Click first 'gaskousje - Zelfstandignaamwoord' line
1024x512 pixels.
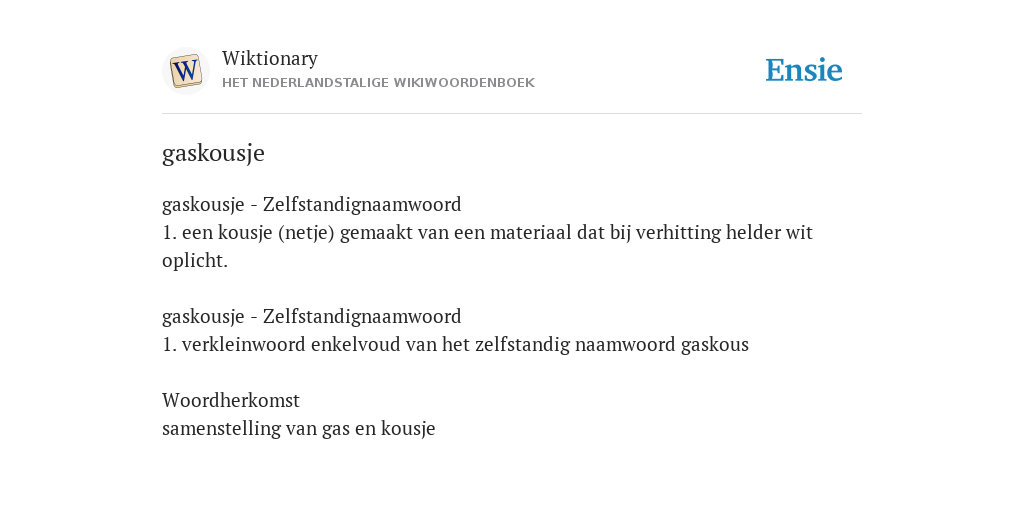coord(312,204)
